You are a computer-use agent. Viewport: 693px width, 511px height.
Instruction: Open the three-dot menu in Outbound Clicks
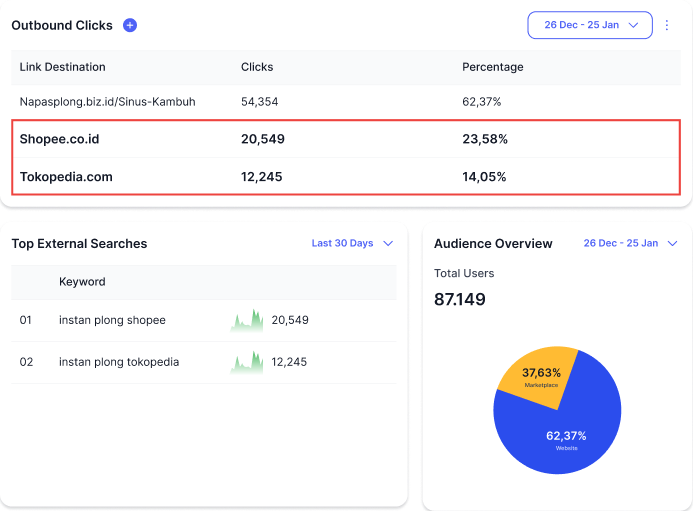[x=667, y=25]
